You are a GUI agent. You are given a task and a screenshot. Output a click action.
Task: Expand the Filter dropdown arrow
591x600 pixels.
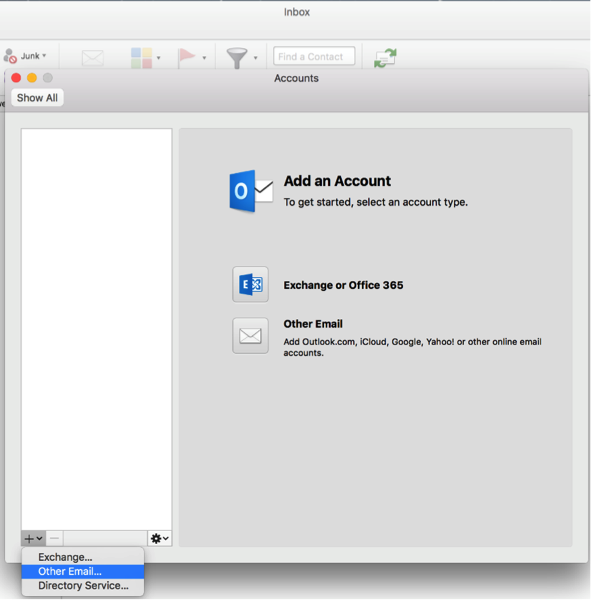click(255, 58)
